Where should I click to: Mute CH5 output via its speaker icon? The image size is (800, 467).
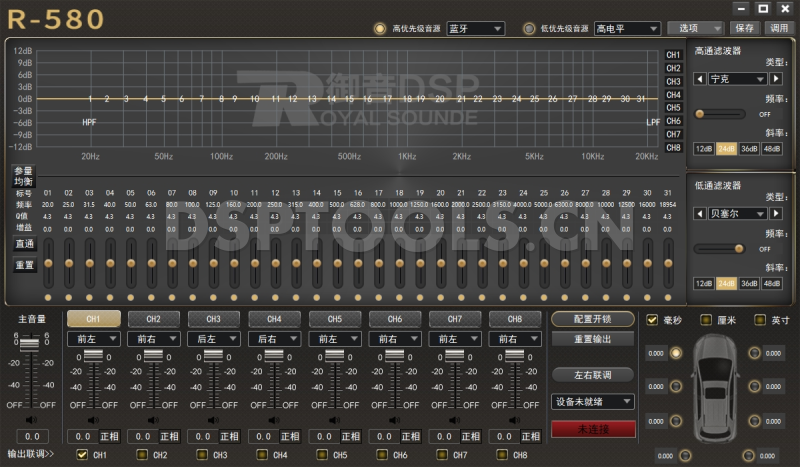[x=334, y=420]
